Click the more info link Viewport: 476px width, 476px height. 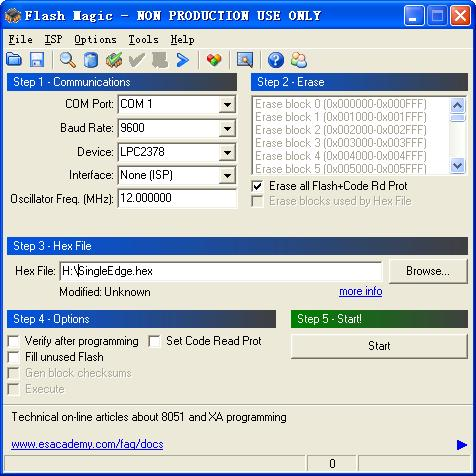click(x=361, y=291)
